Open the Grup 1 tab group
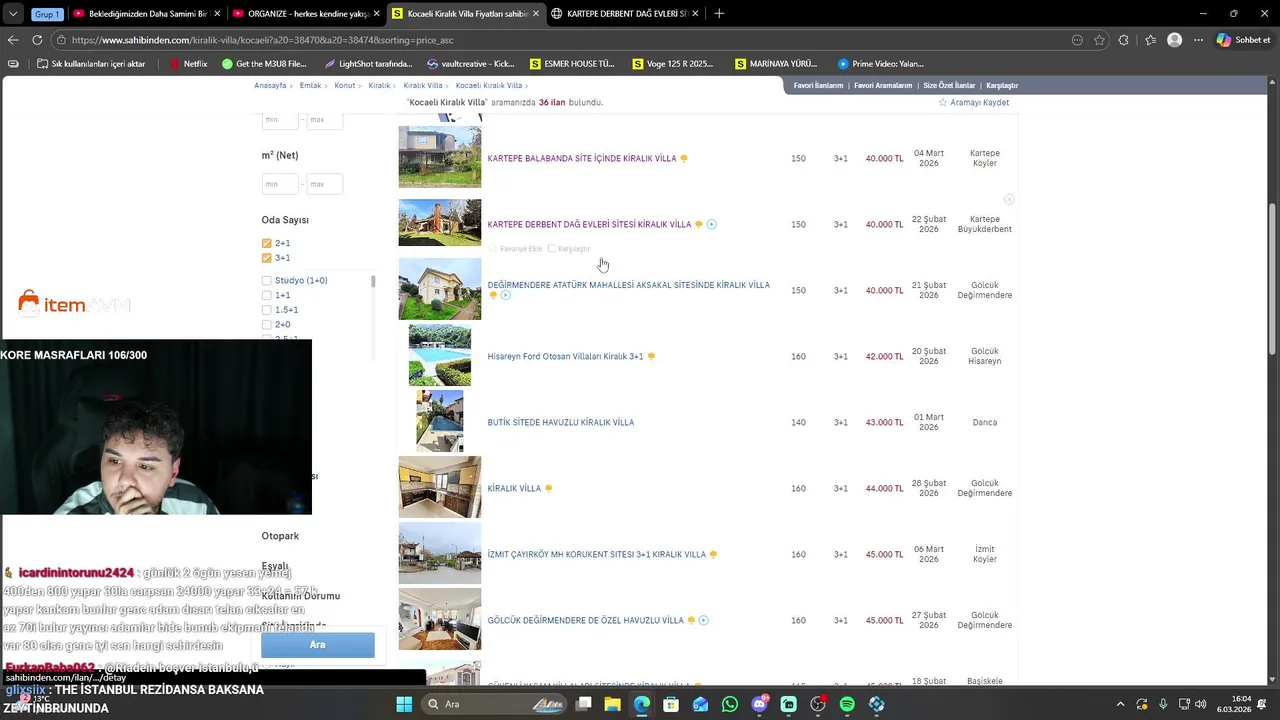 [x=46, y=14]
